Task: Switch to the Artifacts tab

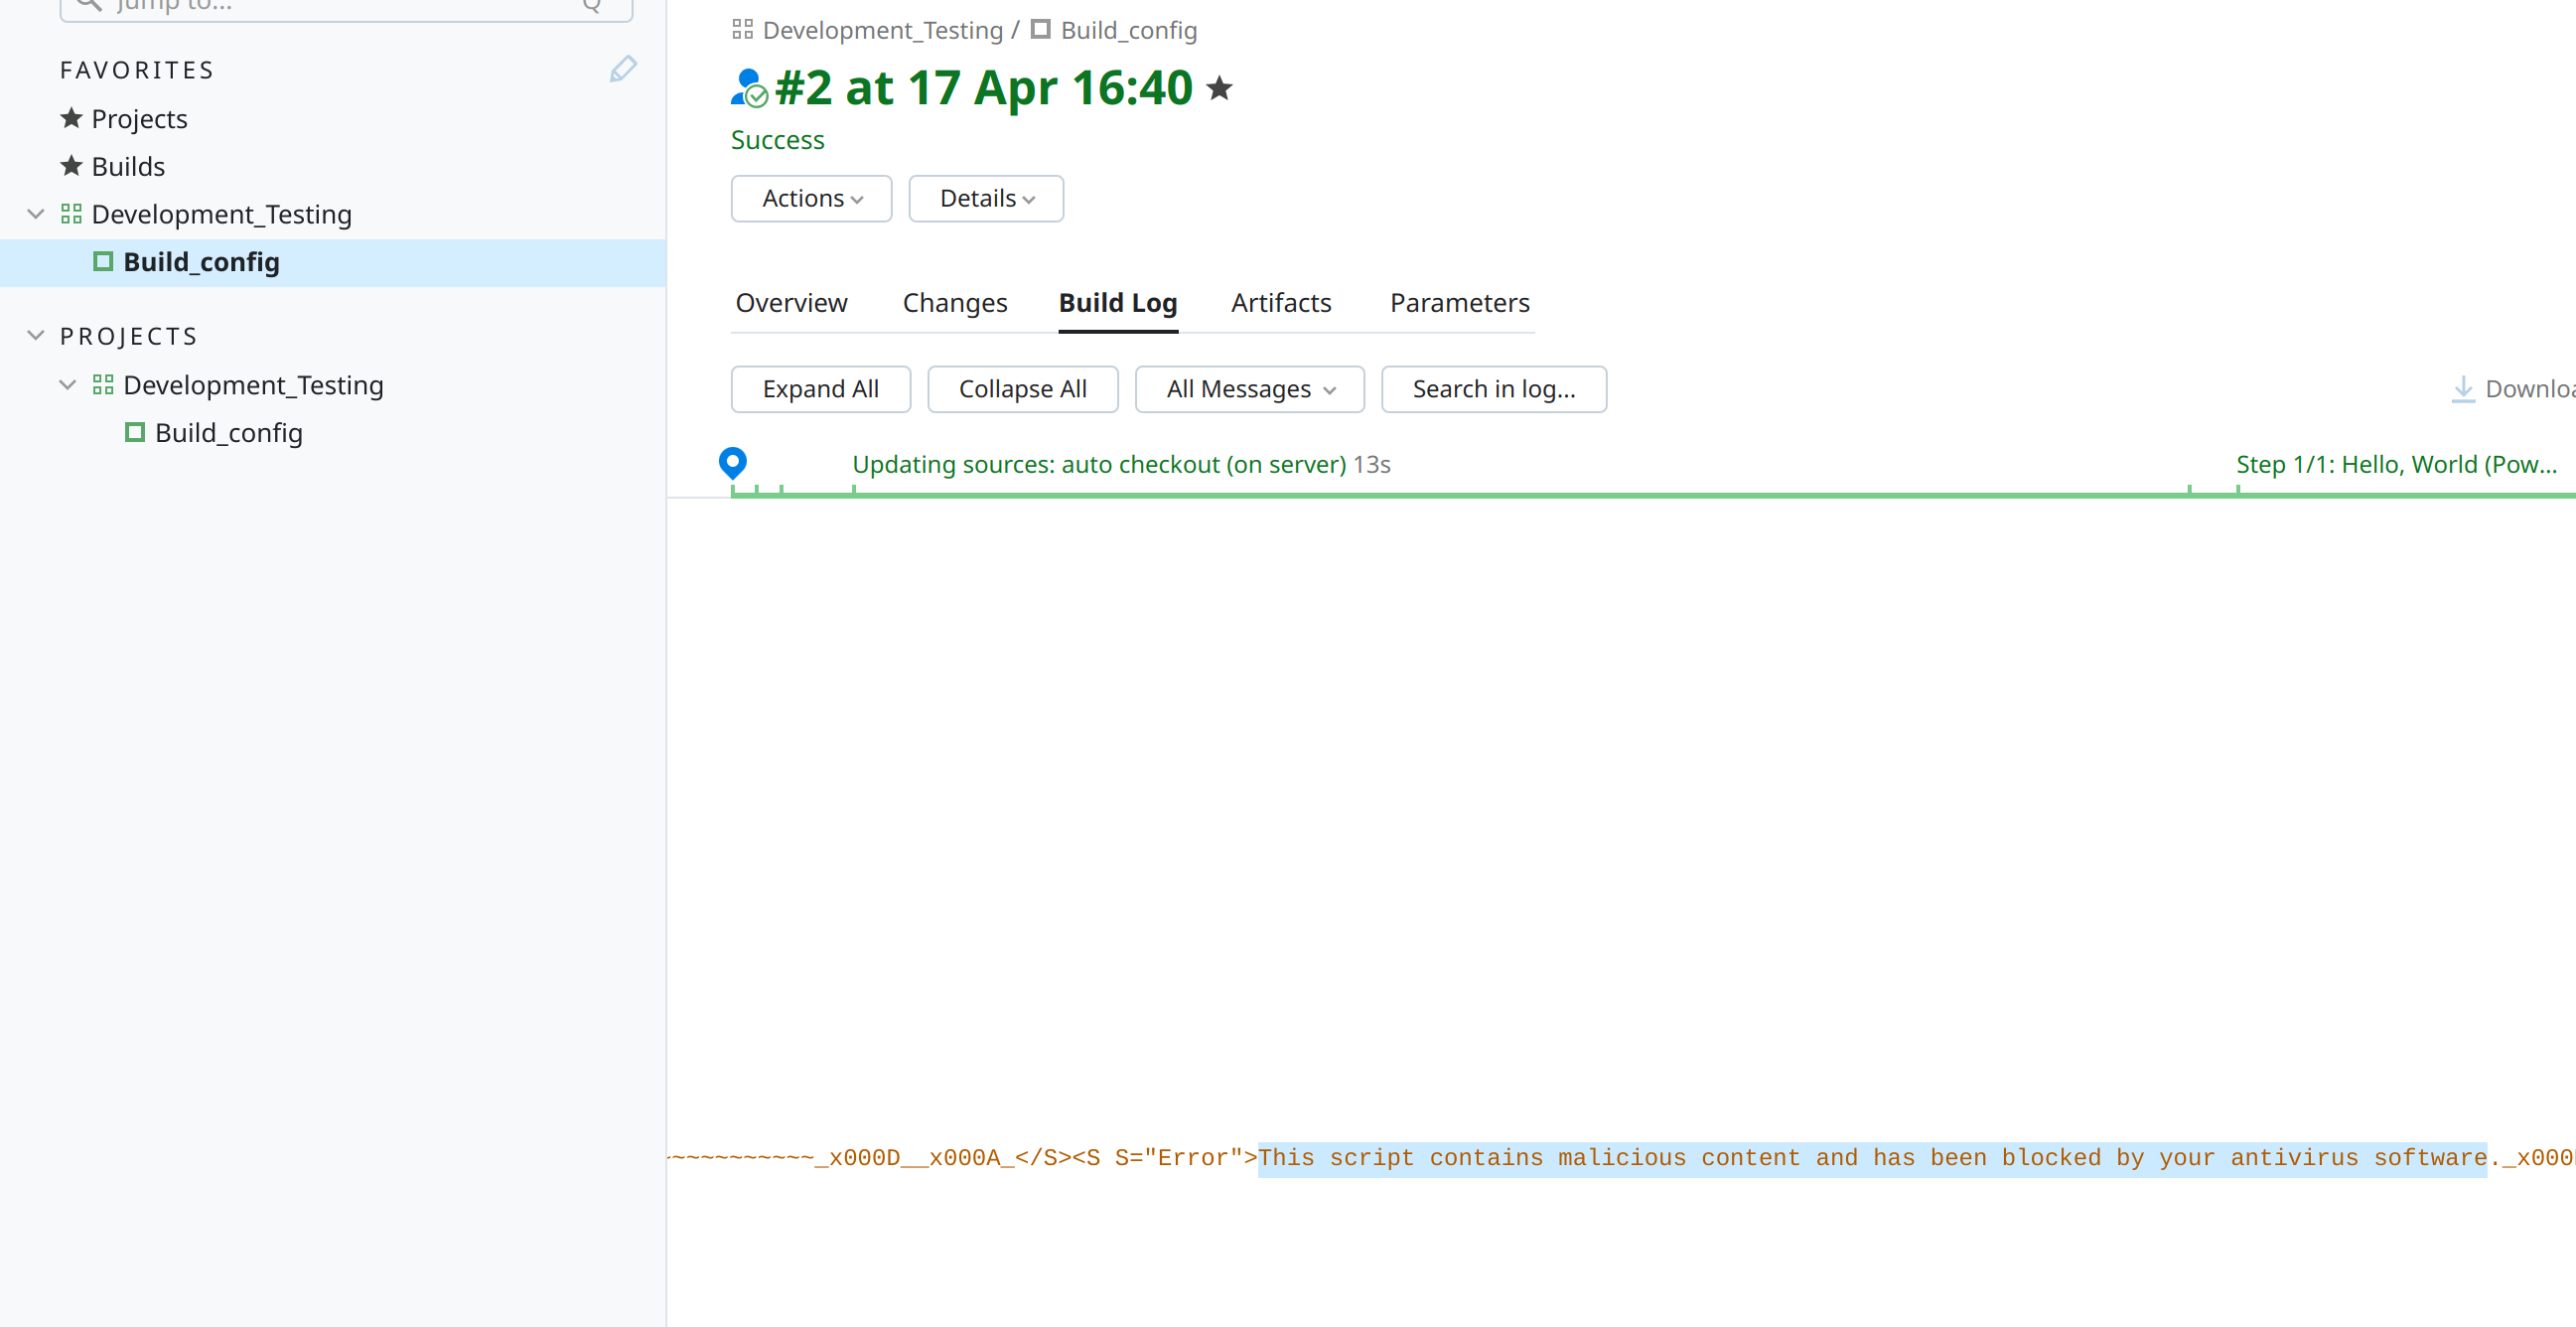Action: pyautogui.click(x=1281, y=303)
